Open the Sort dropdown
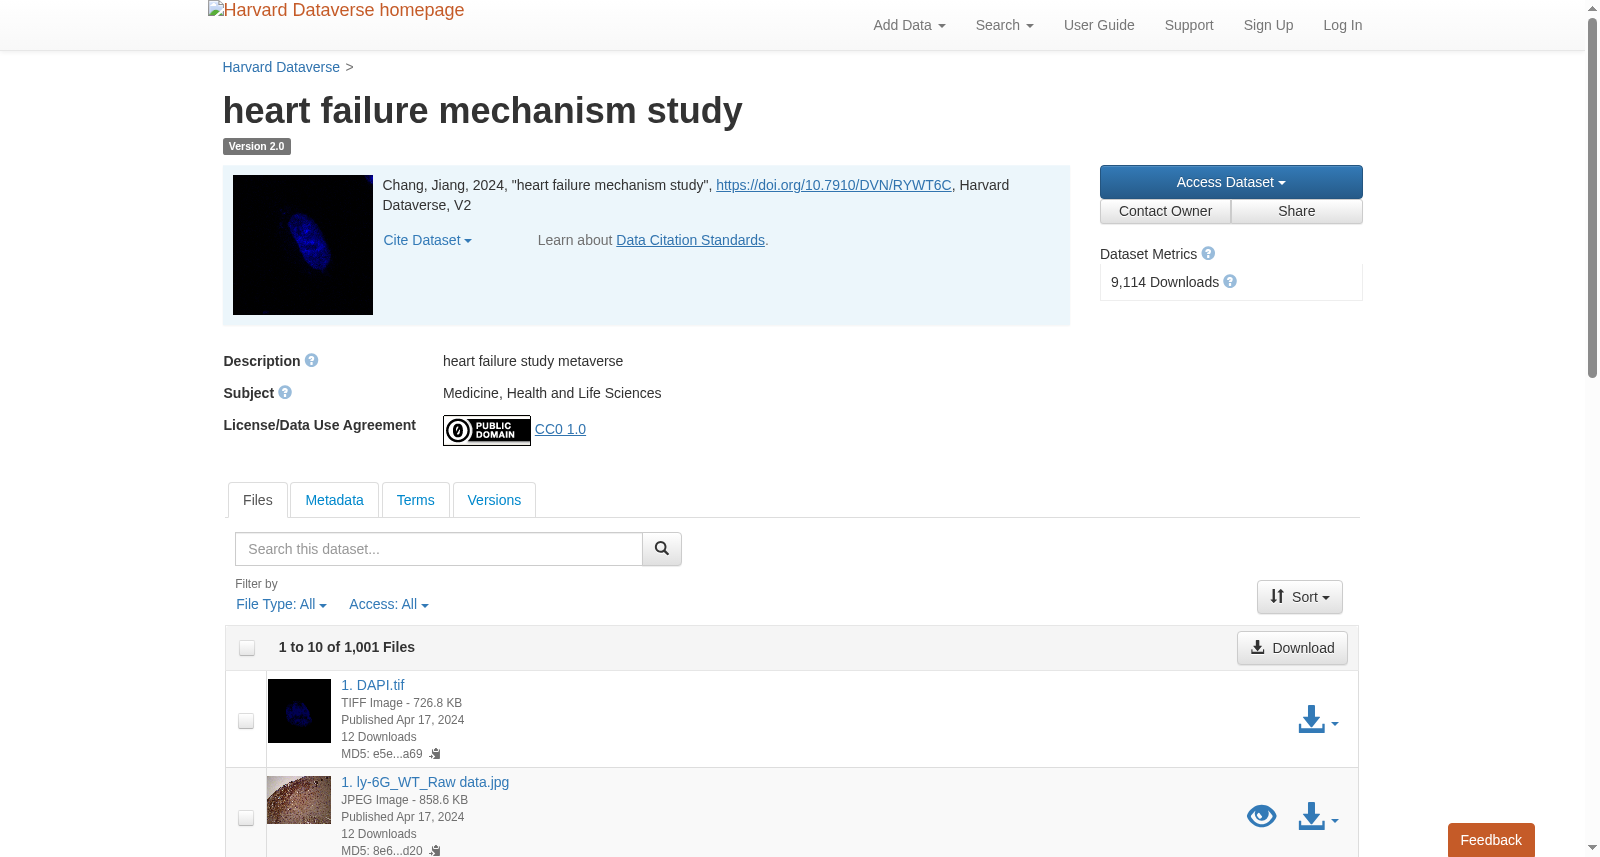1600x857 pixels. pyautogui.click(x=1300, y=597)
